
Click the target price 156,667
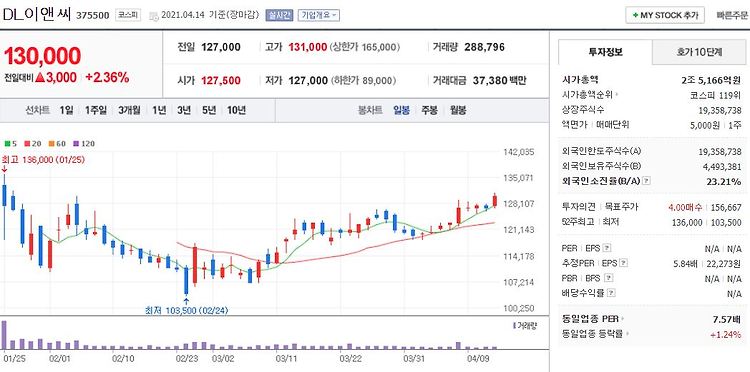(727, 208)
